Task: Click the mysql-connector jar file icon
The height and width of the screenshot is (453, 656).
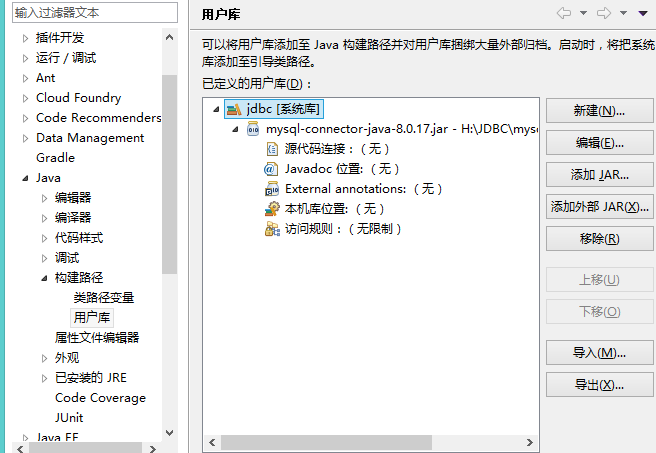Action: 253,129
